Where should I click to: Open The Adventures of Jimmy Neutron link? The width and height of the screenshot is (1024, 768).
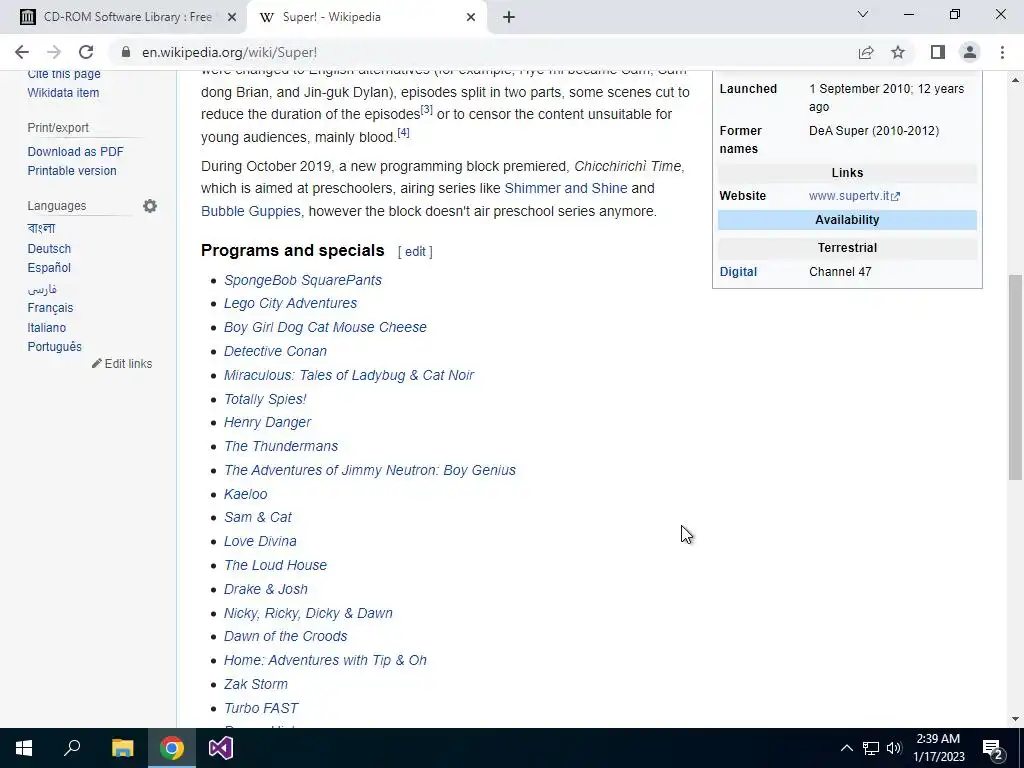(370, 470)
